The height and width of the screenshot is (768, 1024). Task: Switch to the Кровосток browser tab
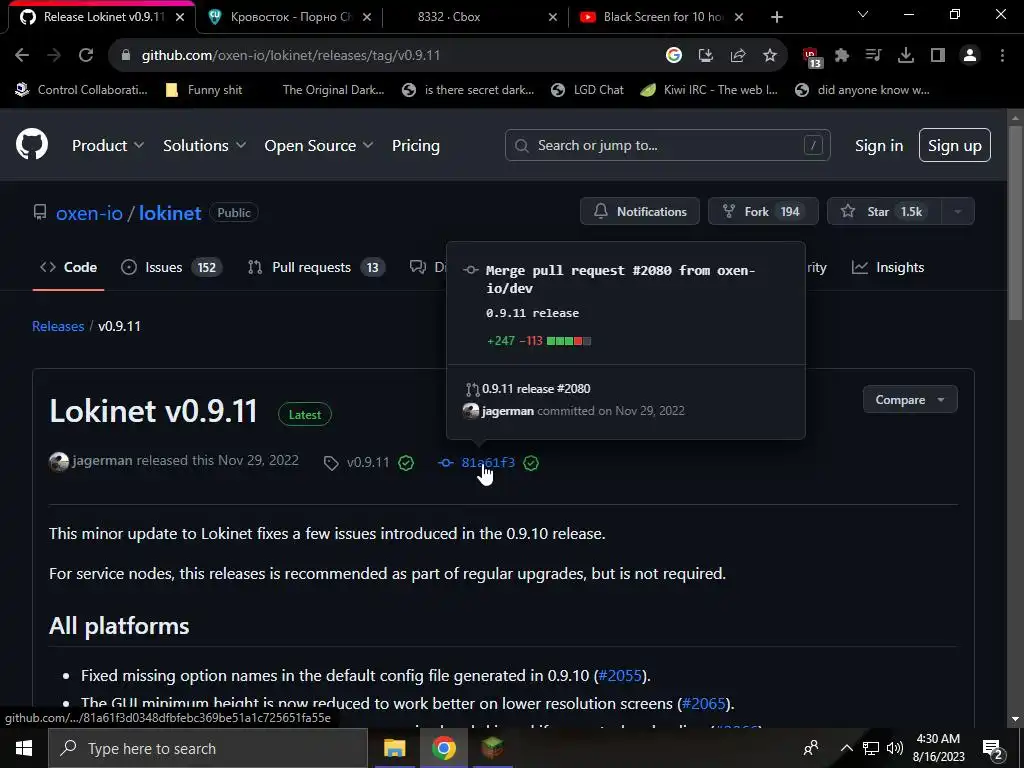(x=289, y=17)
